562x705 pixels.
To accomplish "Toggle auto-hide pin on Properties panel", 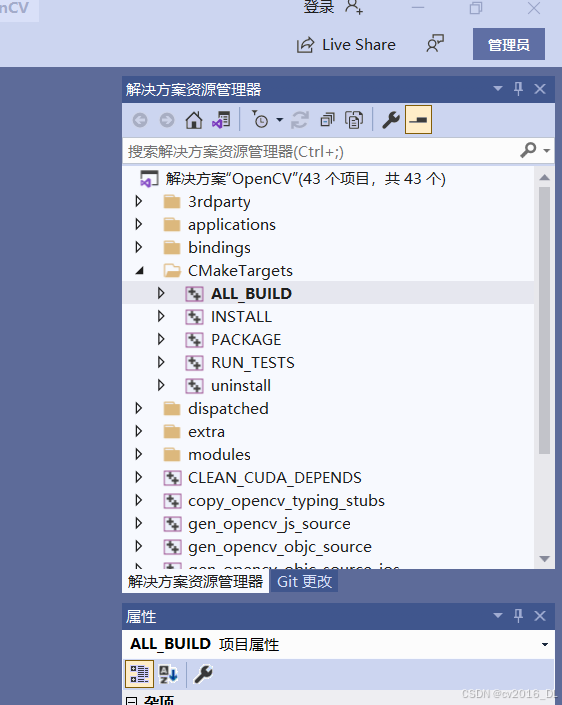I will tap(518, 616).
